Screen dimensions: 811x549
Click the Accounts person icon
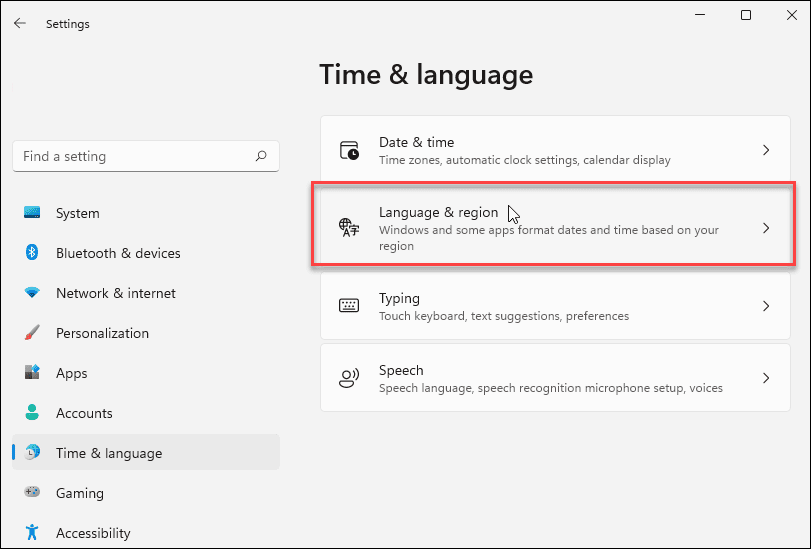33,413
